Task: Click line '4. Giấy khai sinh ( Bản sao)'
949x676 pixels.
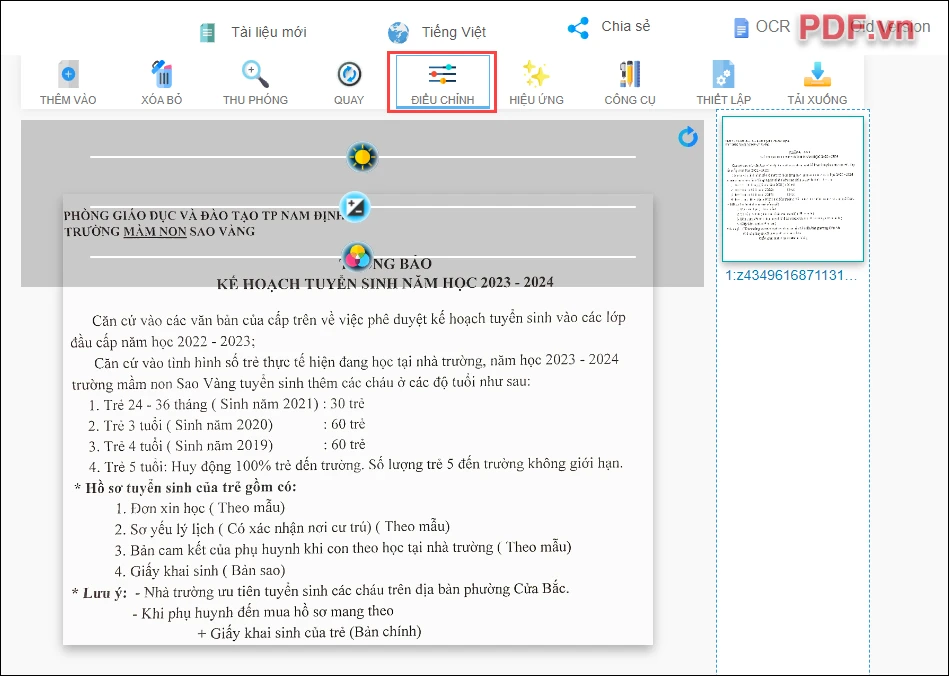Action: [x=200, y=571]
